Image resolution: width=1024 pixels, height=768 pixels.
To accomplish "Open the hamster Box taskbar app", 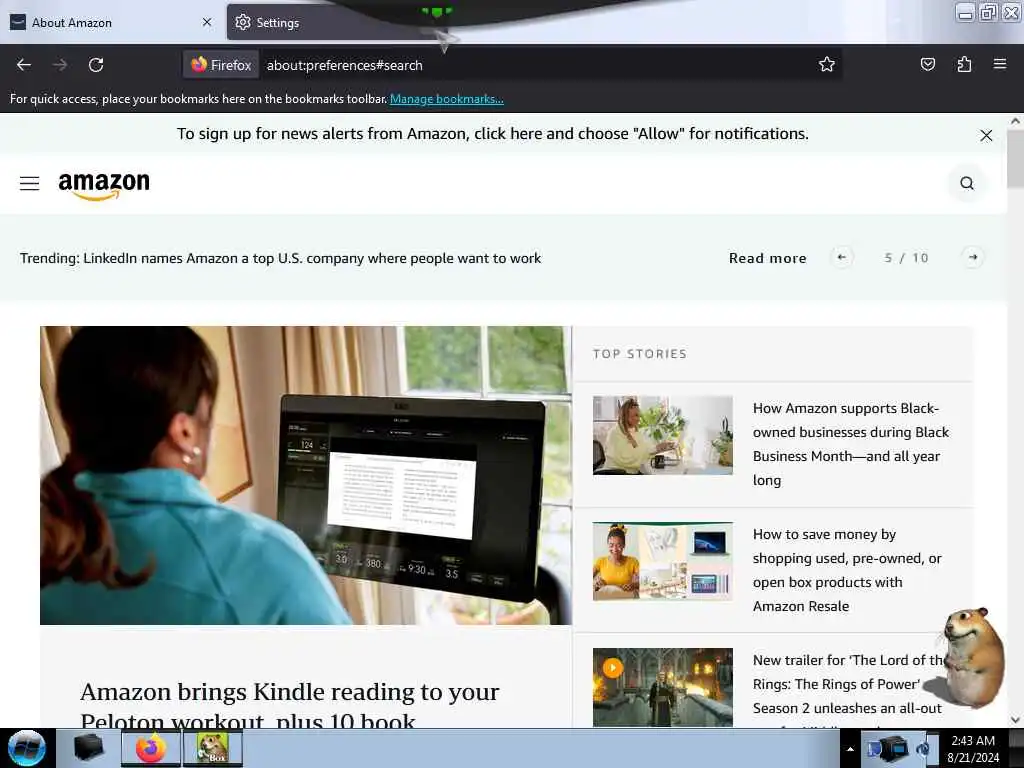I will tap(212, 748).
